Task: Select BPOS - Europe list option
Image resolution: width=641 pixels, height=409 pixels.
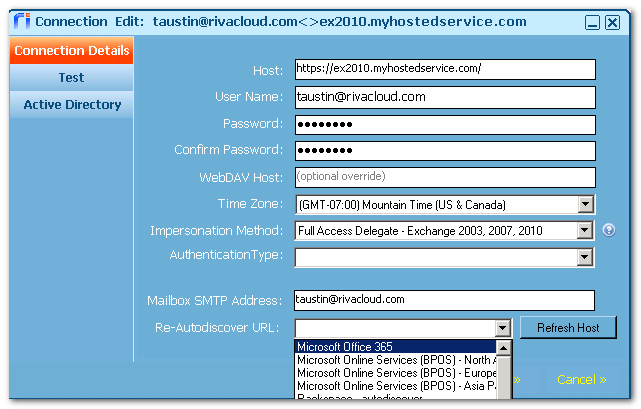Action: point(395,373)
